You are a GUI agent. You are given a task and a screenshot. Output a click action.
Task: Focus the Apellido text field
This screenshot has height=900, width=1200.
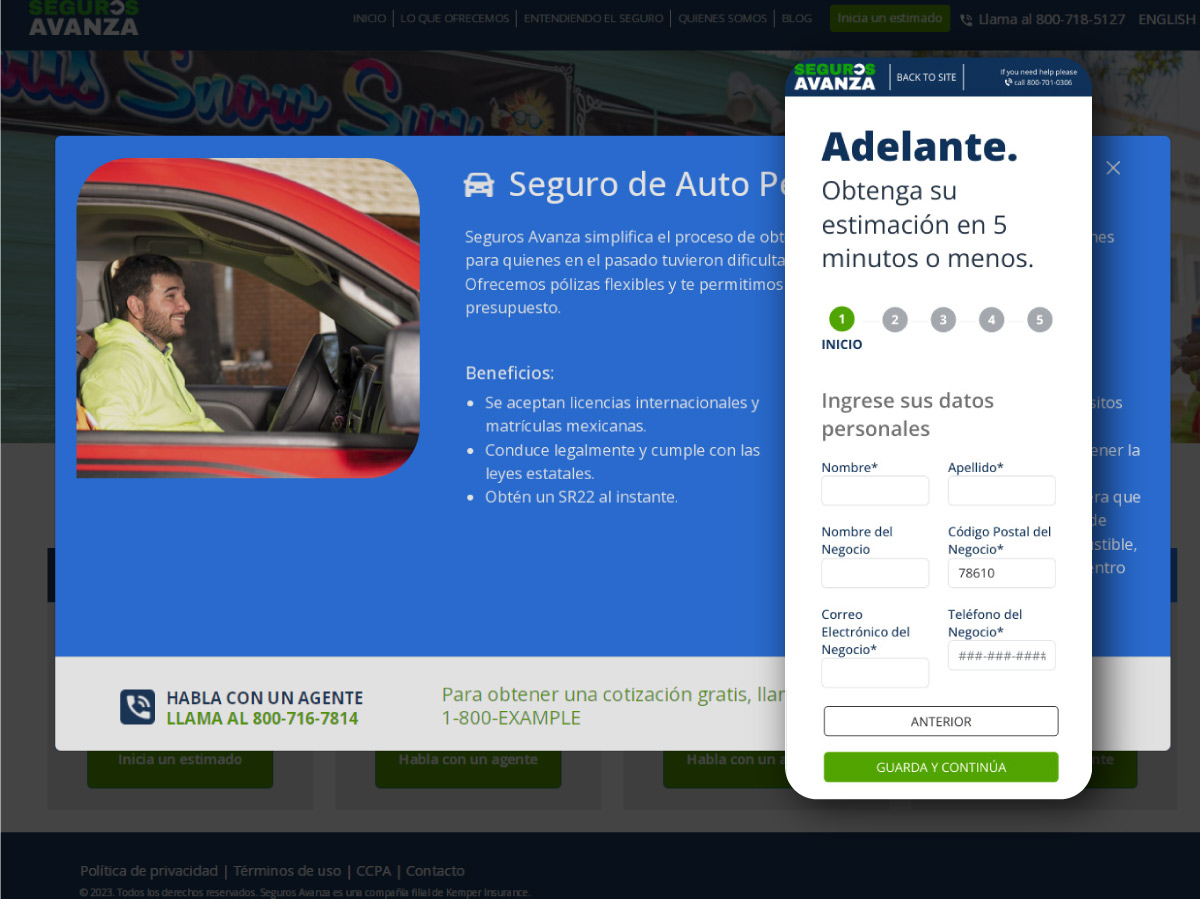[1001, 491]
